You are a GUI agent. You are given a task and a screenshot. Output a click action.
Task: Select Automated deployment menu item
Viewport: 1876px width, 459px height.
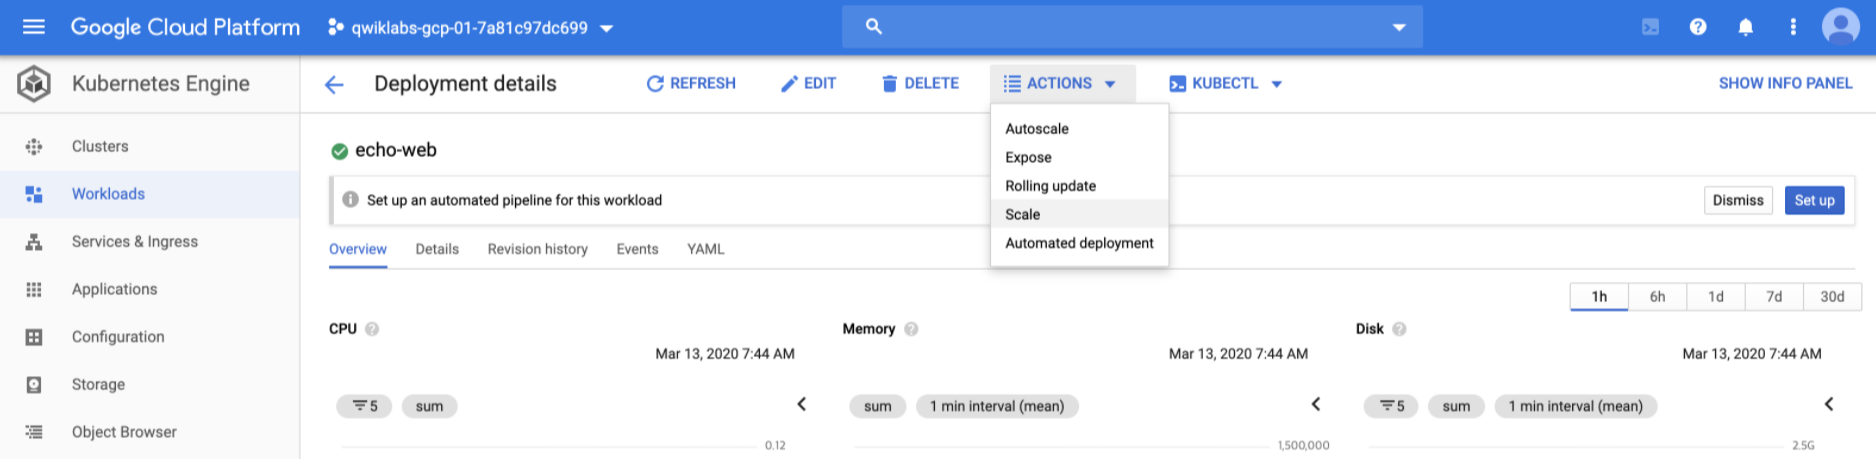click(1079, 243)
